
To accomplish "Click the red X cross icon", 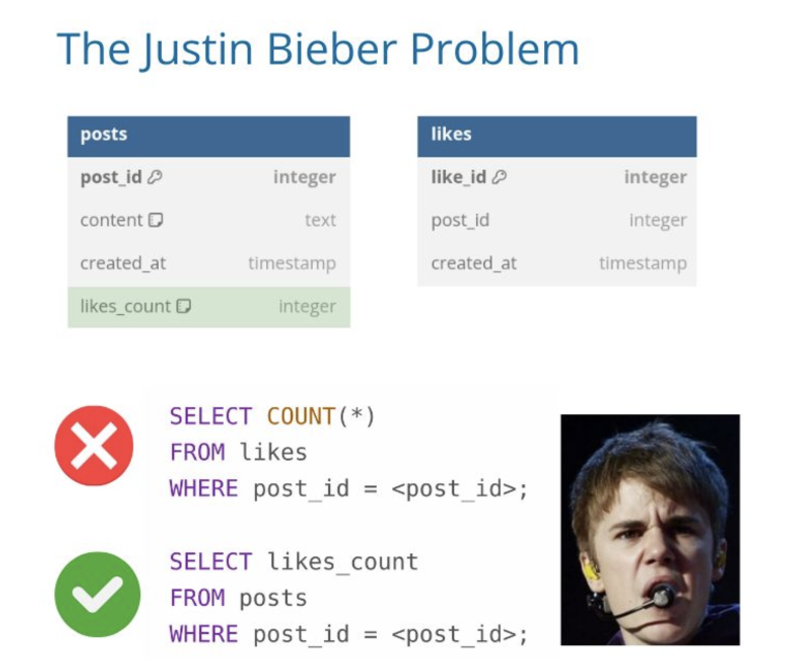I will point(94,446).
